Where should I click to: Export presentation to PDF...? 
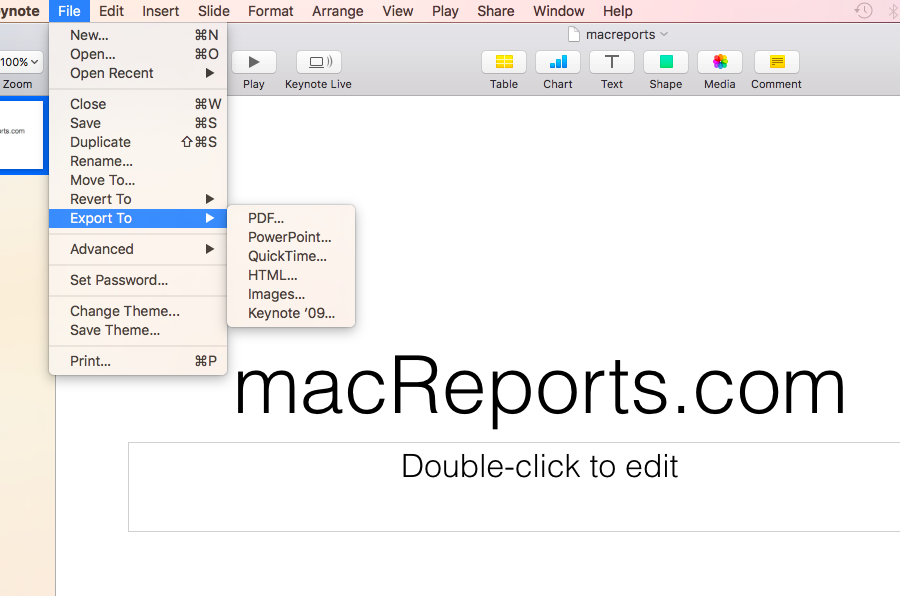(x=291, y=218)
